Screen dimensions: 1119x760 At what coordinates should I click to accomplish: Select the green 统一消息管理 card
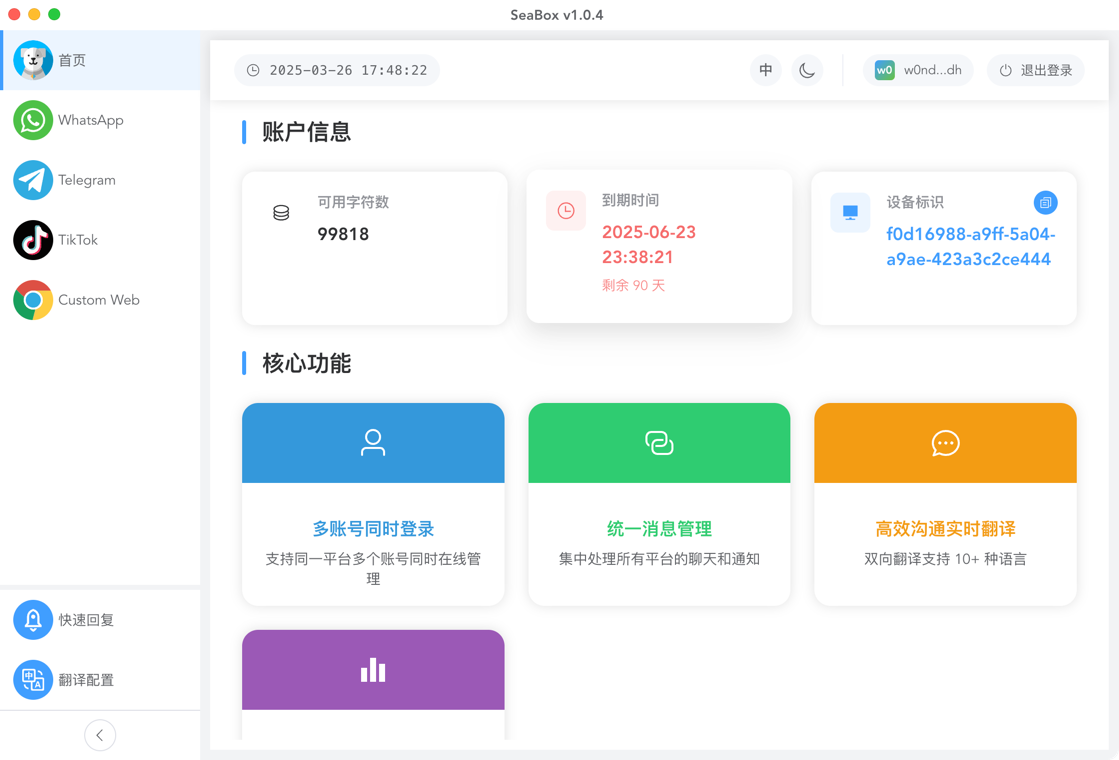coord(659,505)
